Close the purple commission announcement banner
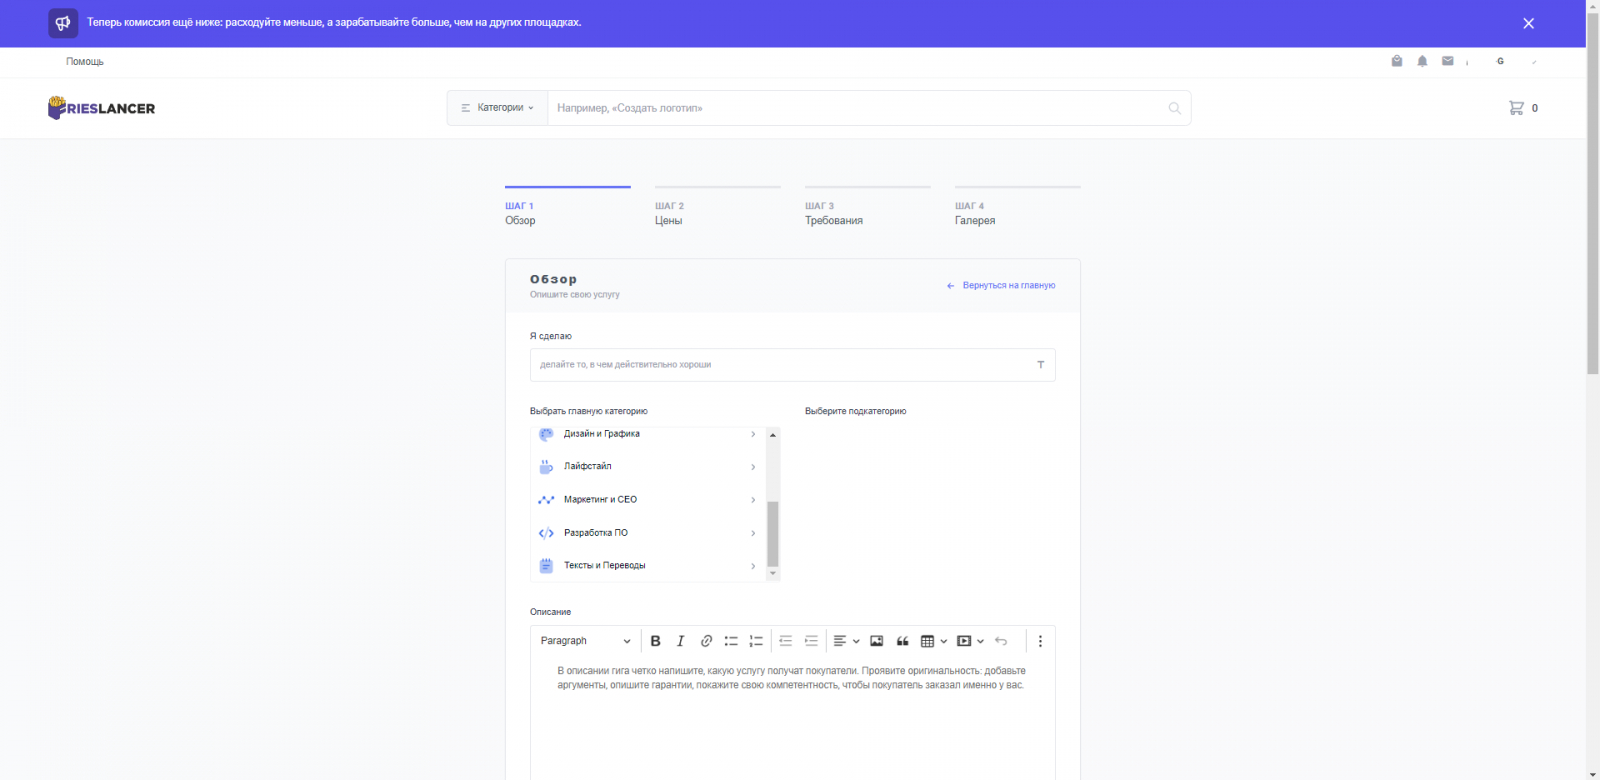 point(1528,23)
